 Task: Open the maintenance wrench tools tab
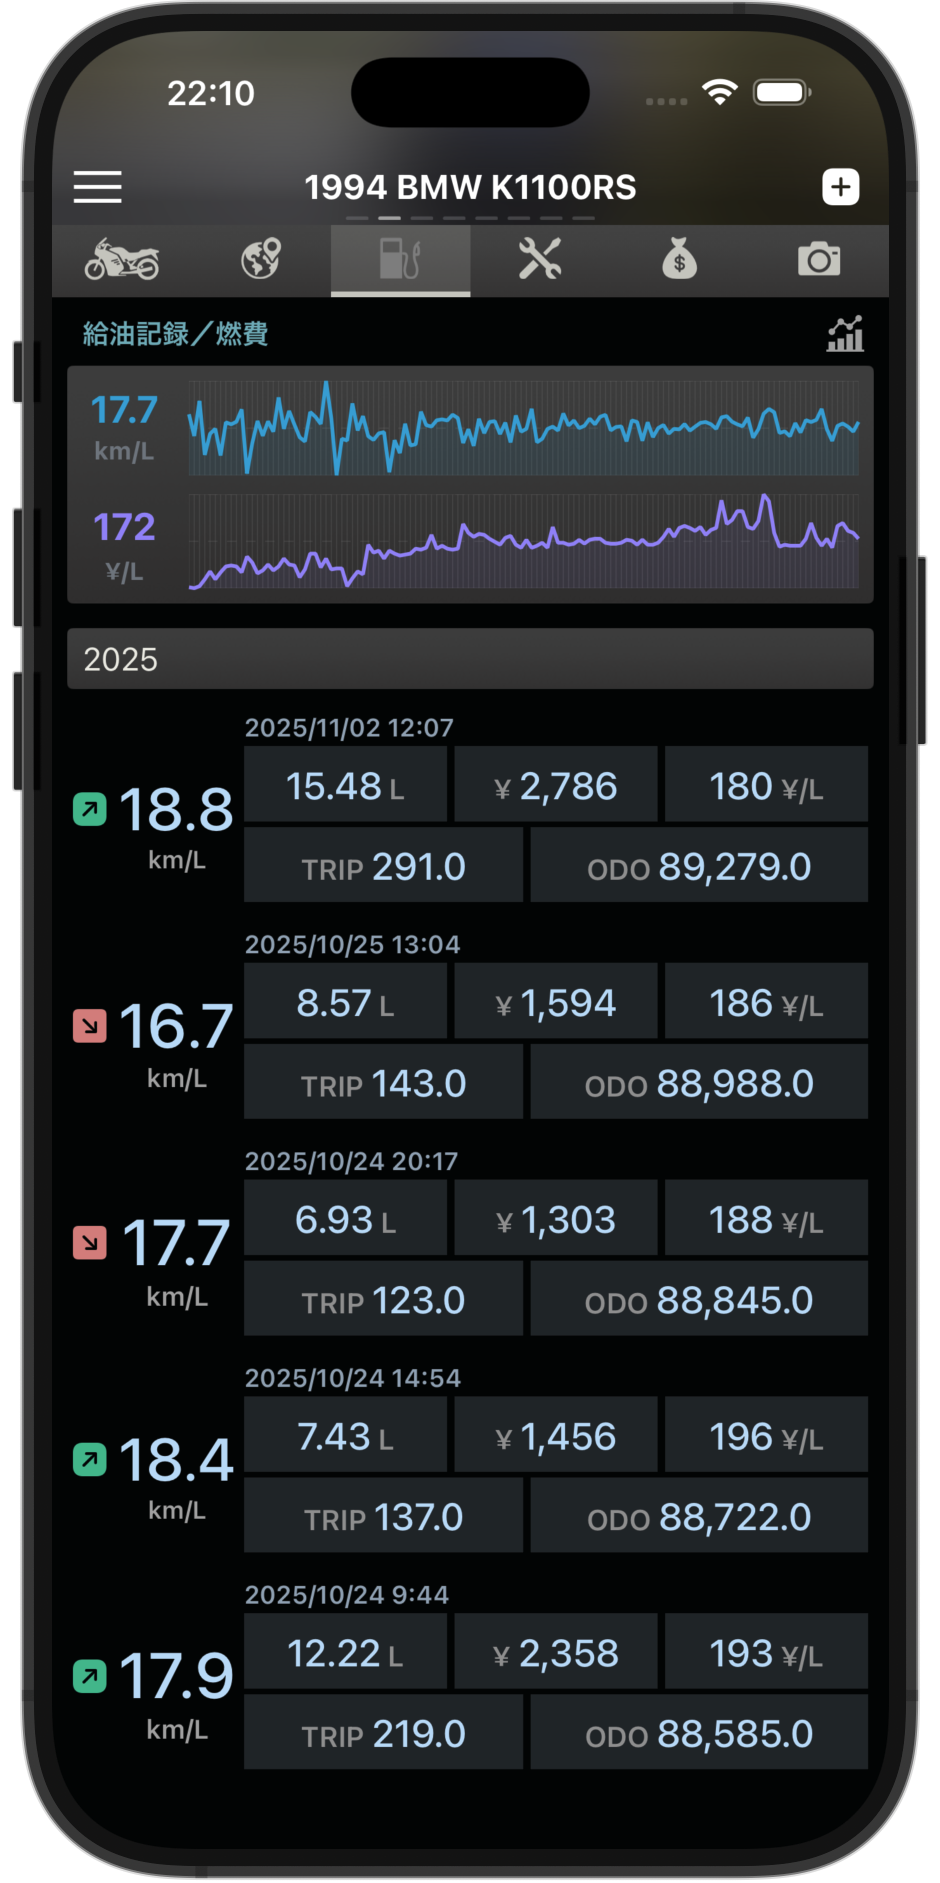[540, 260]
